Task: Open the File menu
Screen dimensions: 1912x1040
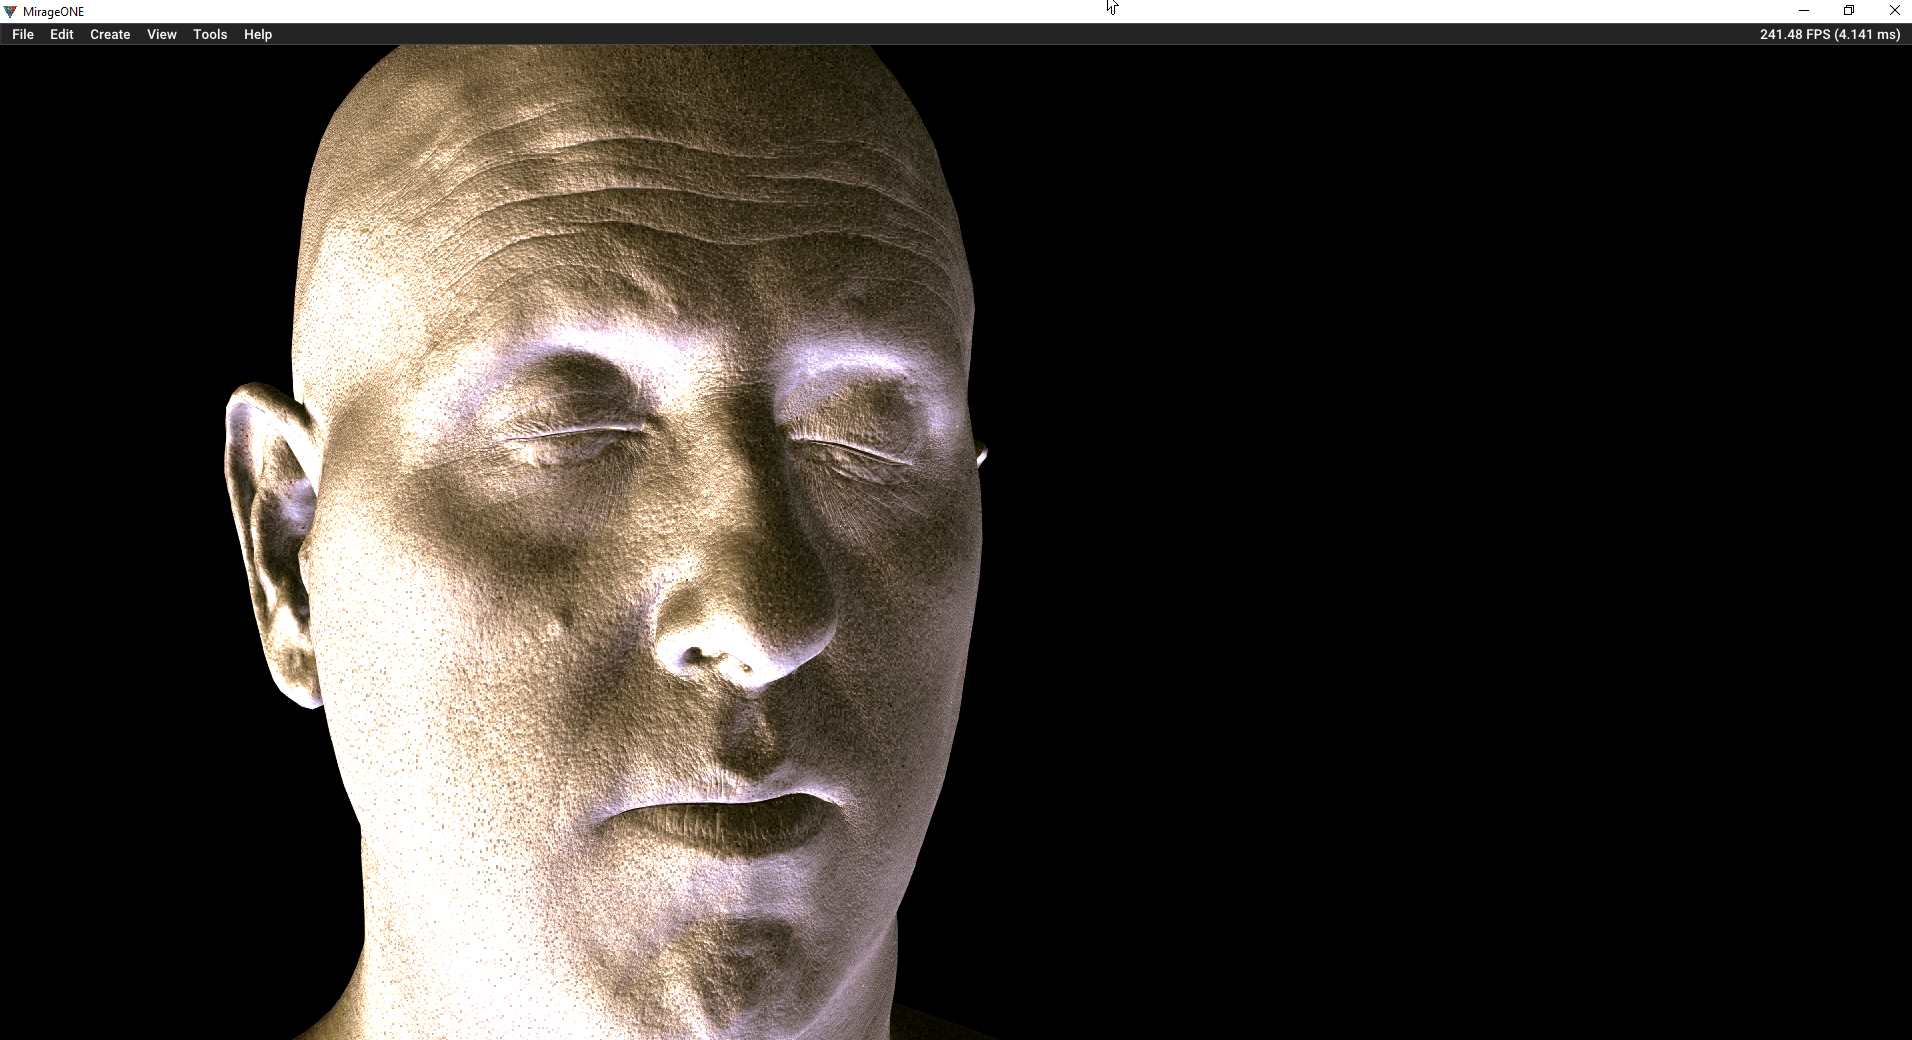Action: click(23, 34)
